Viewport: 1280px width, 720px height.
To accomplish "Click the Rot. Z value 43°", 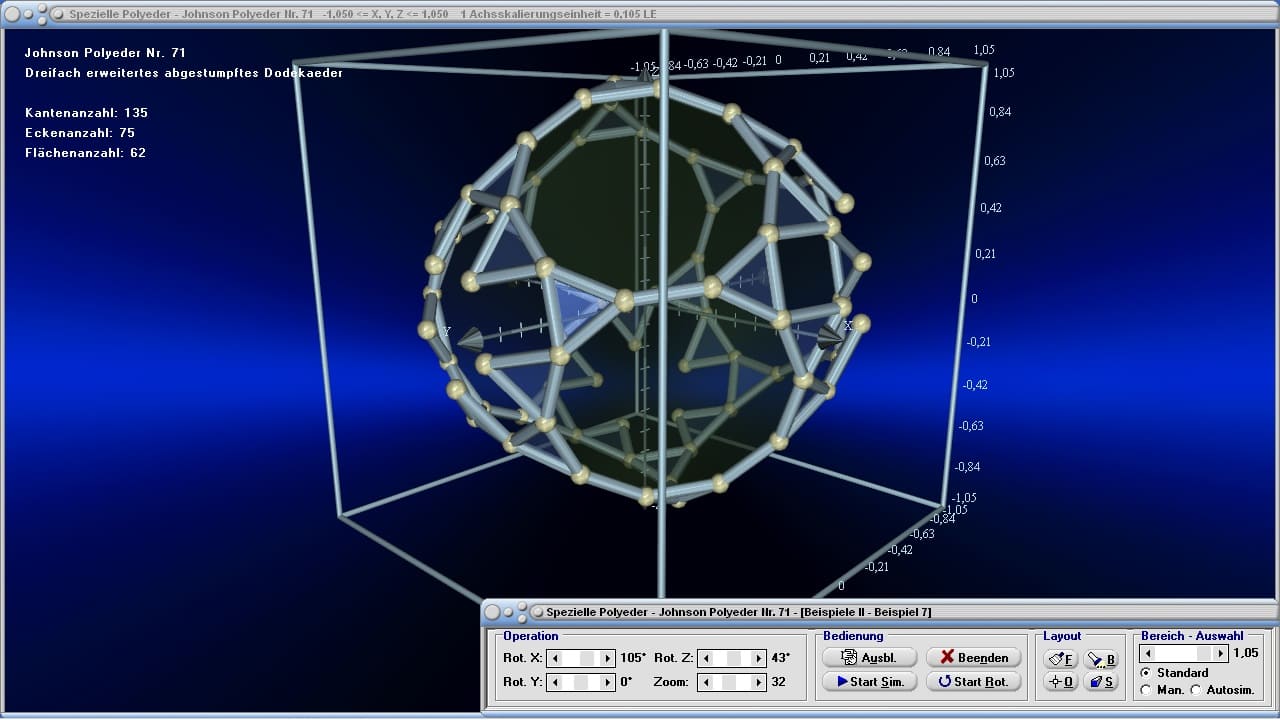I will click(x=780, y=658).
